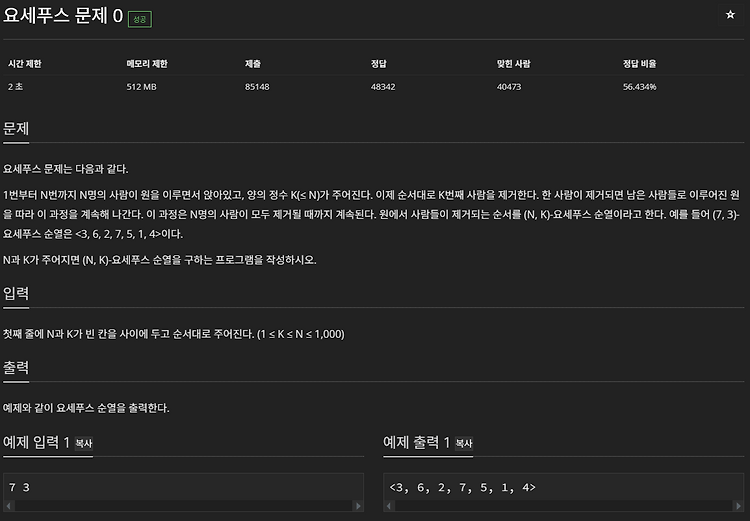The height and width of the screenshot is (521, 750).
Task: Click the correct answers count 48342
Action: (x=383, y=87)
